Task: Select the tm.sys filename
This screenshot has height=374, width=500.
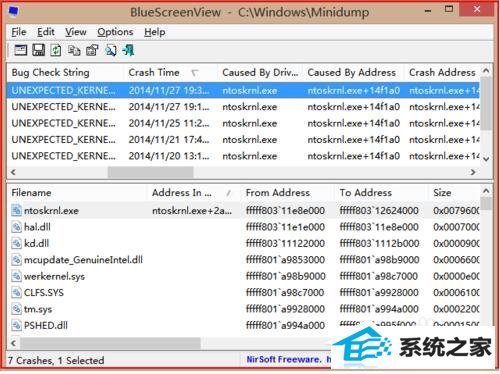Action: coord(38,309)
